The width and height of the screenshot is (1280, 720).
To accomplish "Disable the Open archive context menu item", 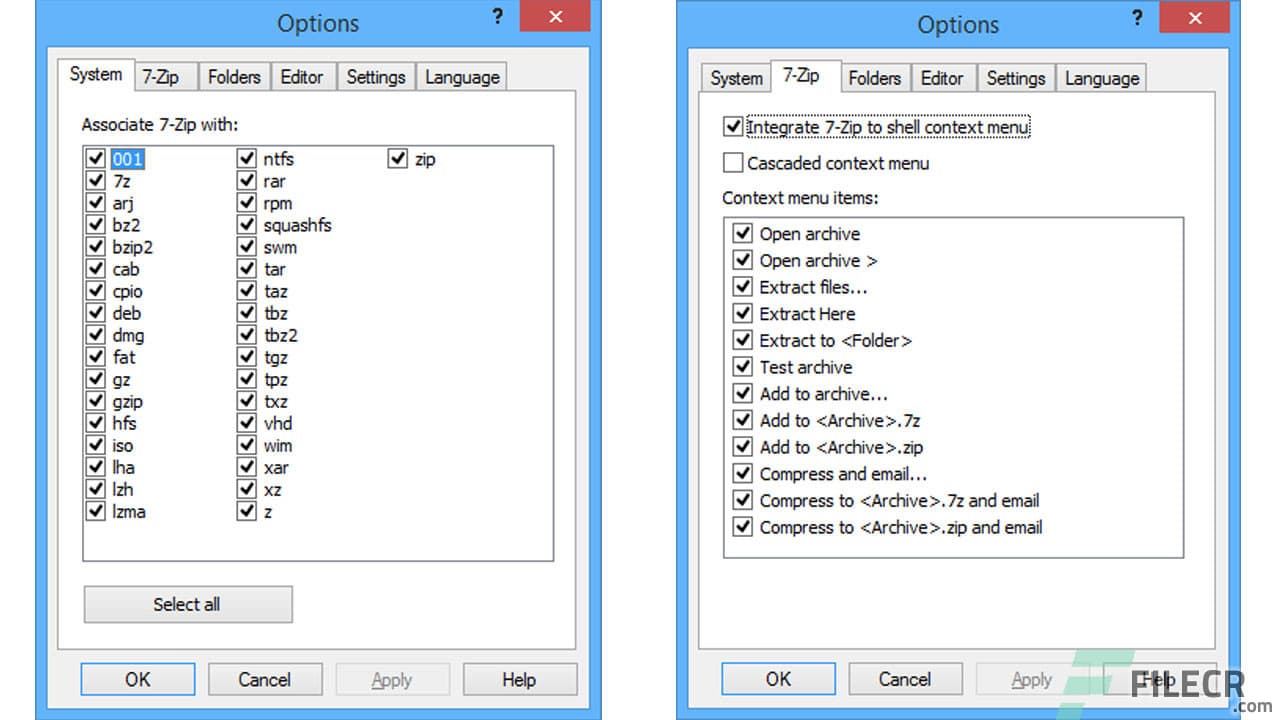I will click(x=741, y=233).
